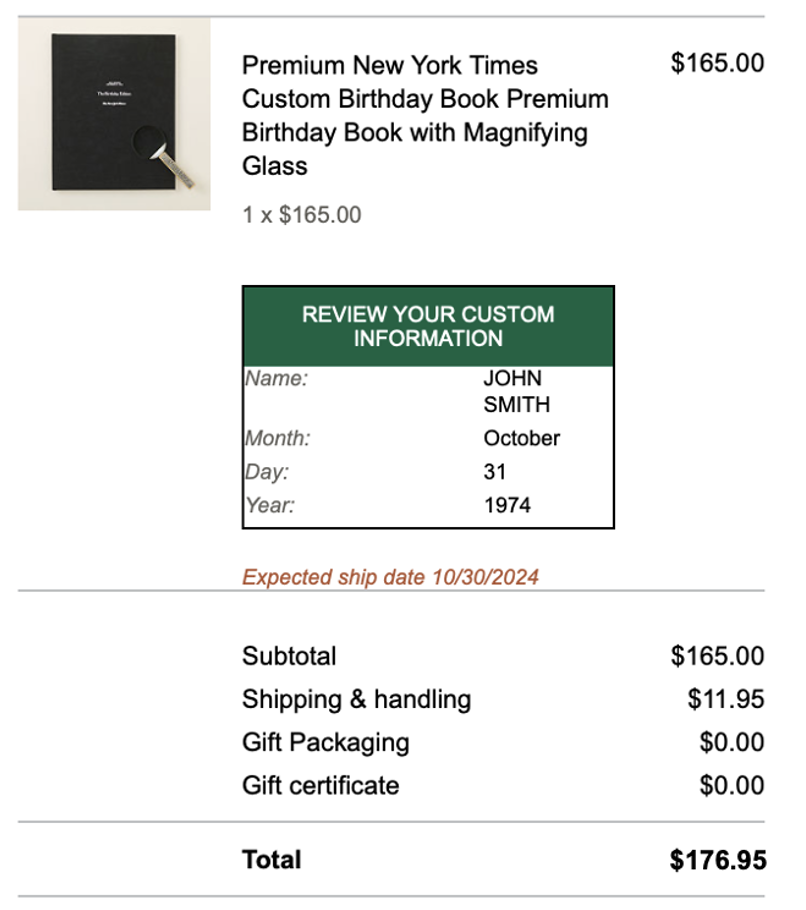Select the Subtotal label
Screen dimensions: 806x910
[x=289, y=656]
